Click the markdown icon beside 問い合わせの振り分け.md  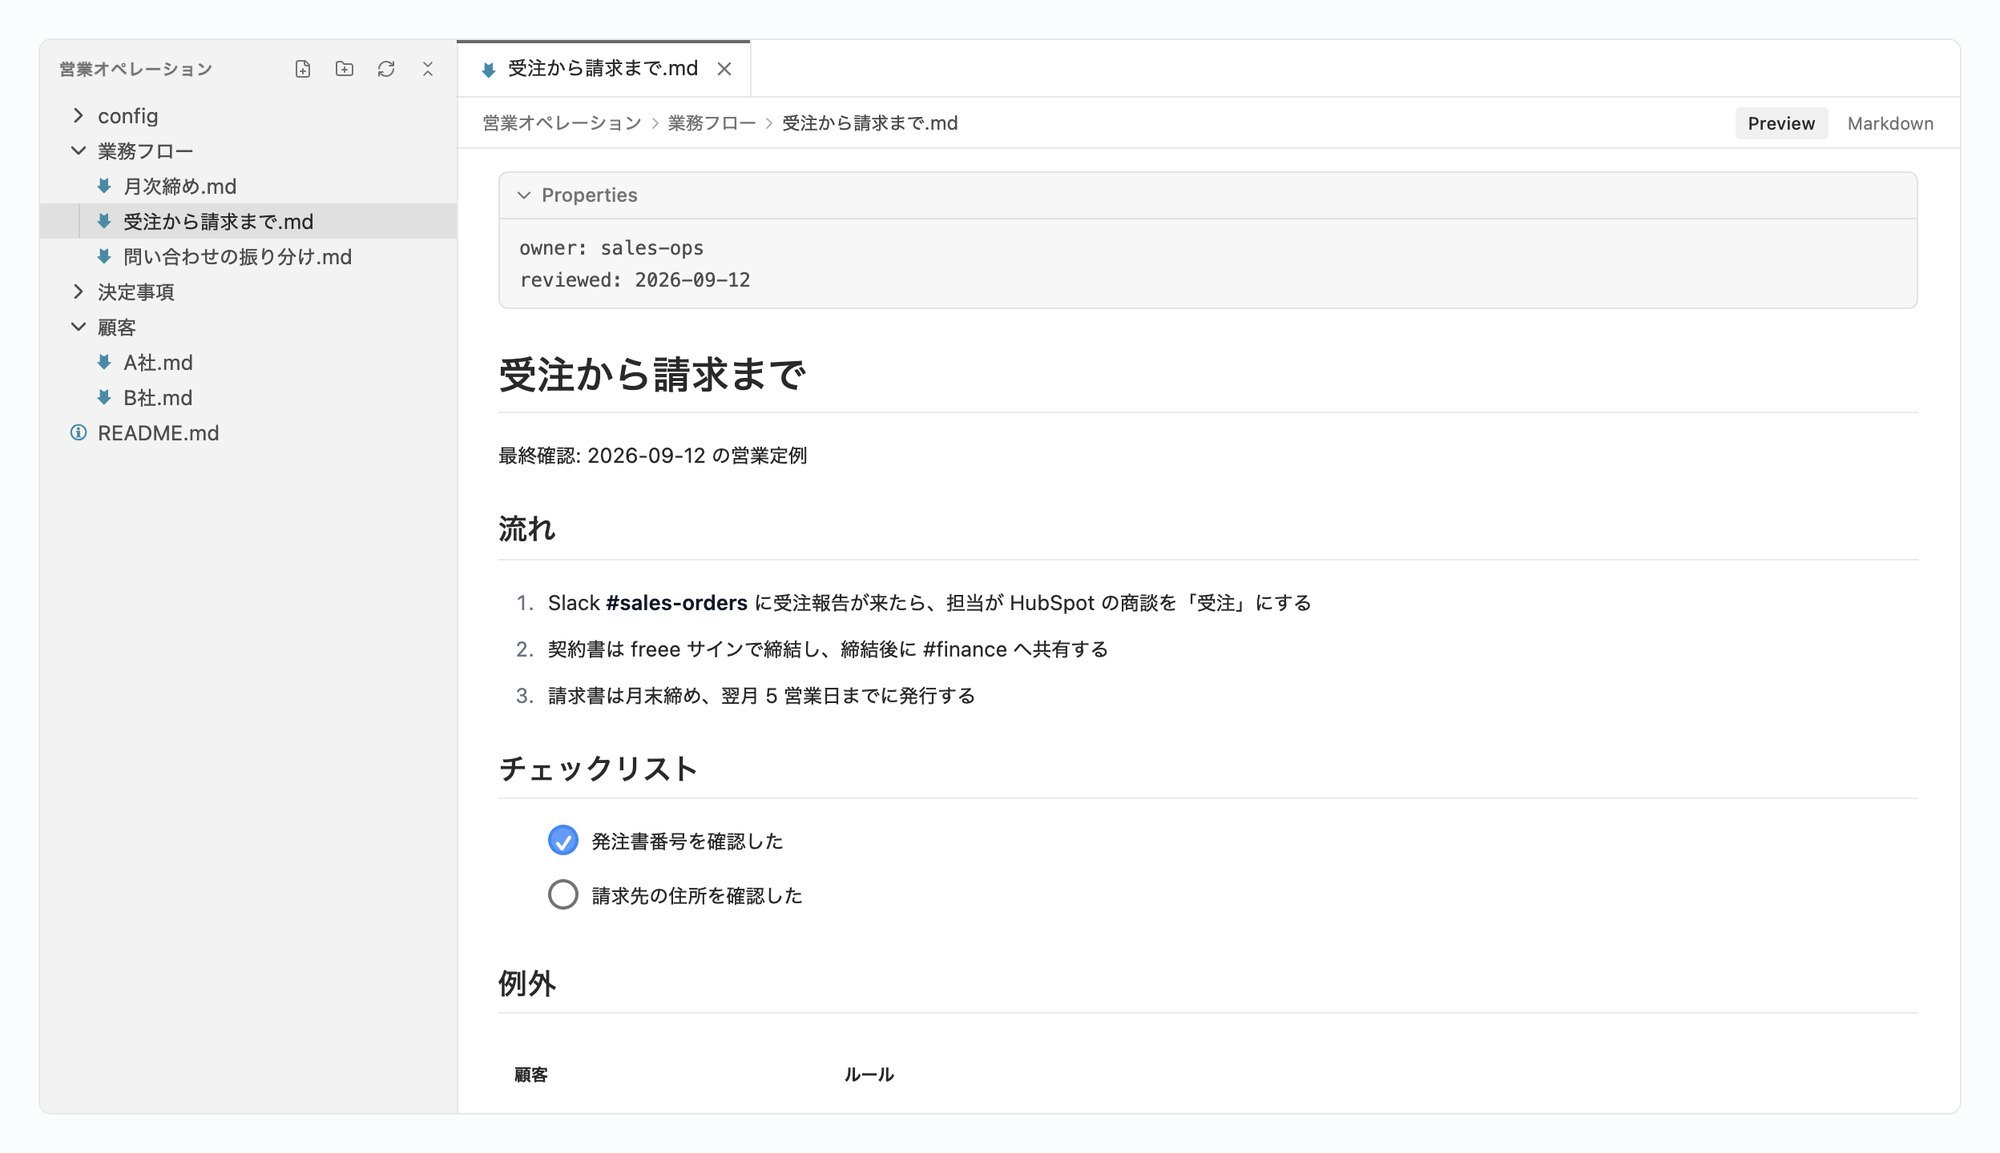click(x=104, y=257)
